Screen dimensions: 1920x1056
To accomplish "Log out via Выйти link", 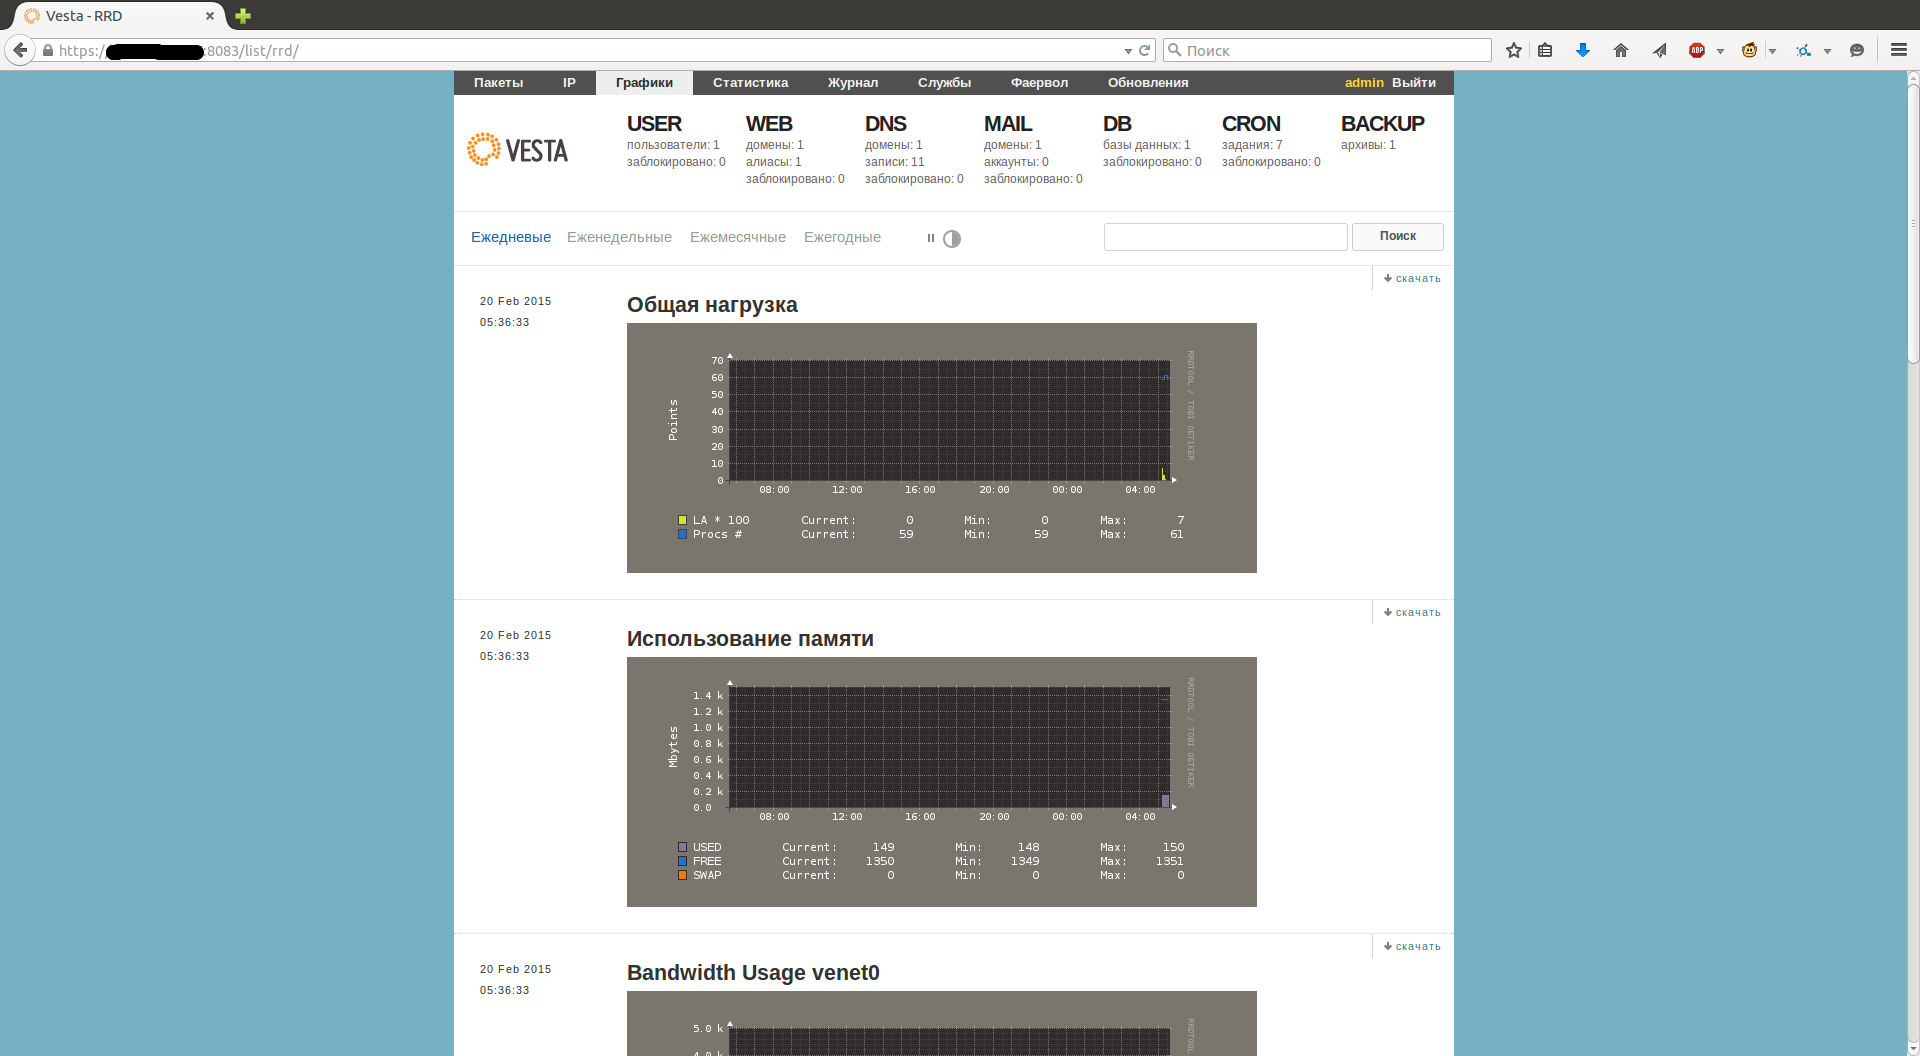I will pos(1414,83).
